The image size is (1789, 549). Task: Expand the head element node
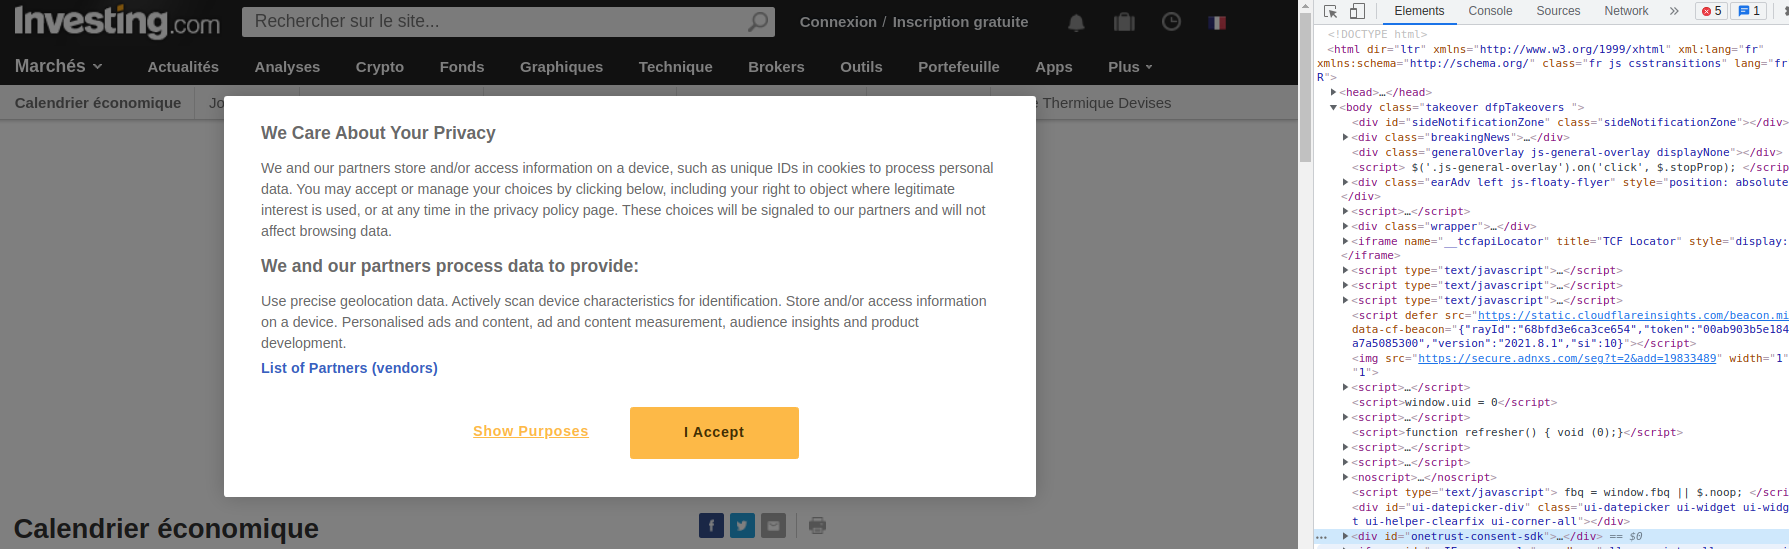(x=1334, y=92)
